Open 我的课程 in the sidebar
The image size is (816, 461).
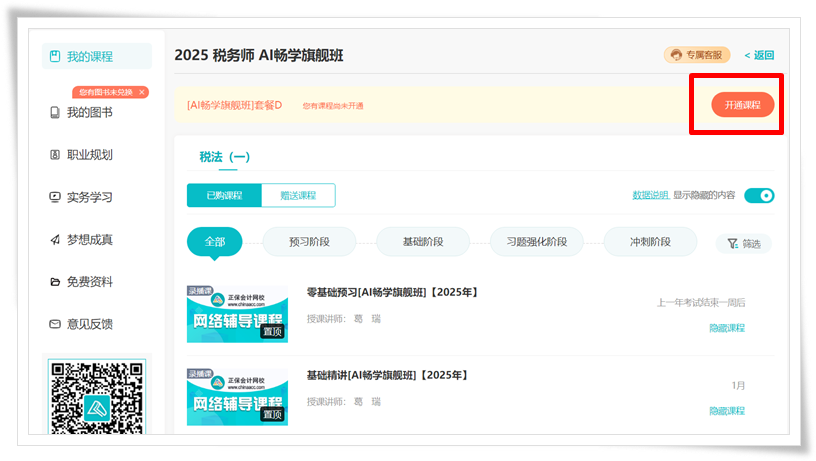pyautogui.click(x=90, y=56)
